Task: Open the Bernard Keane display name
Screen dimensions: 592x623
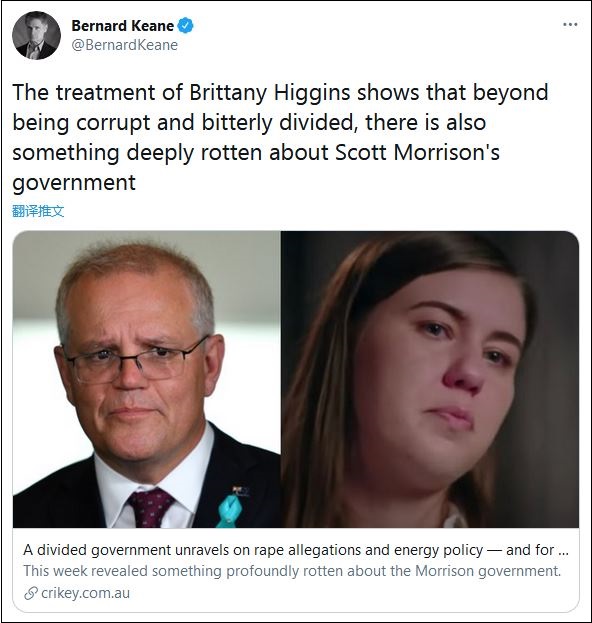Action: 123,26
